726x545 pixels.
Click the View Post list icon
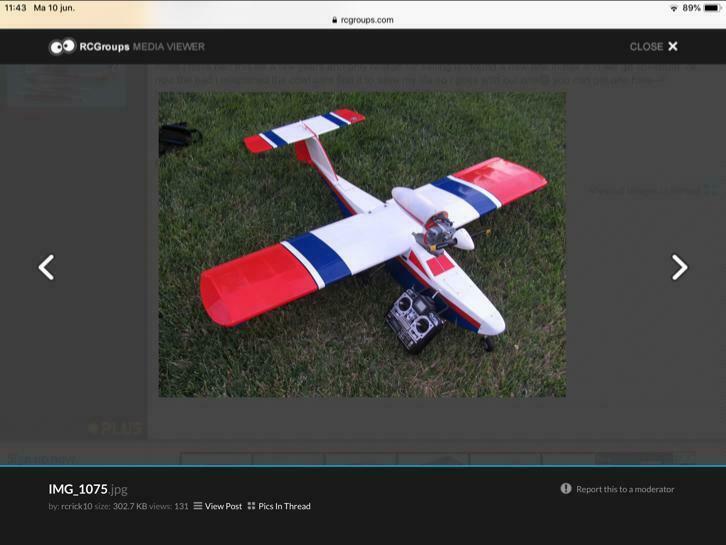coord(198,506)
